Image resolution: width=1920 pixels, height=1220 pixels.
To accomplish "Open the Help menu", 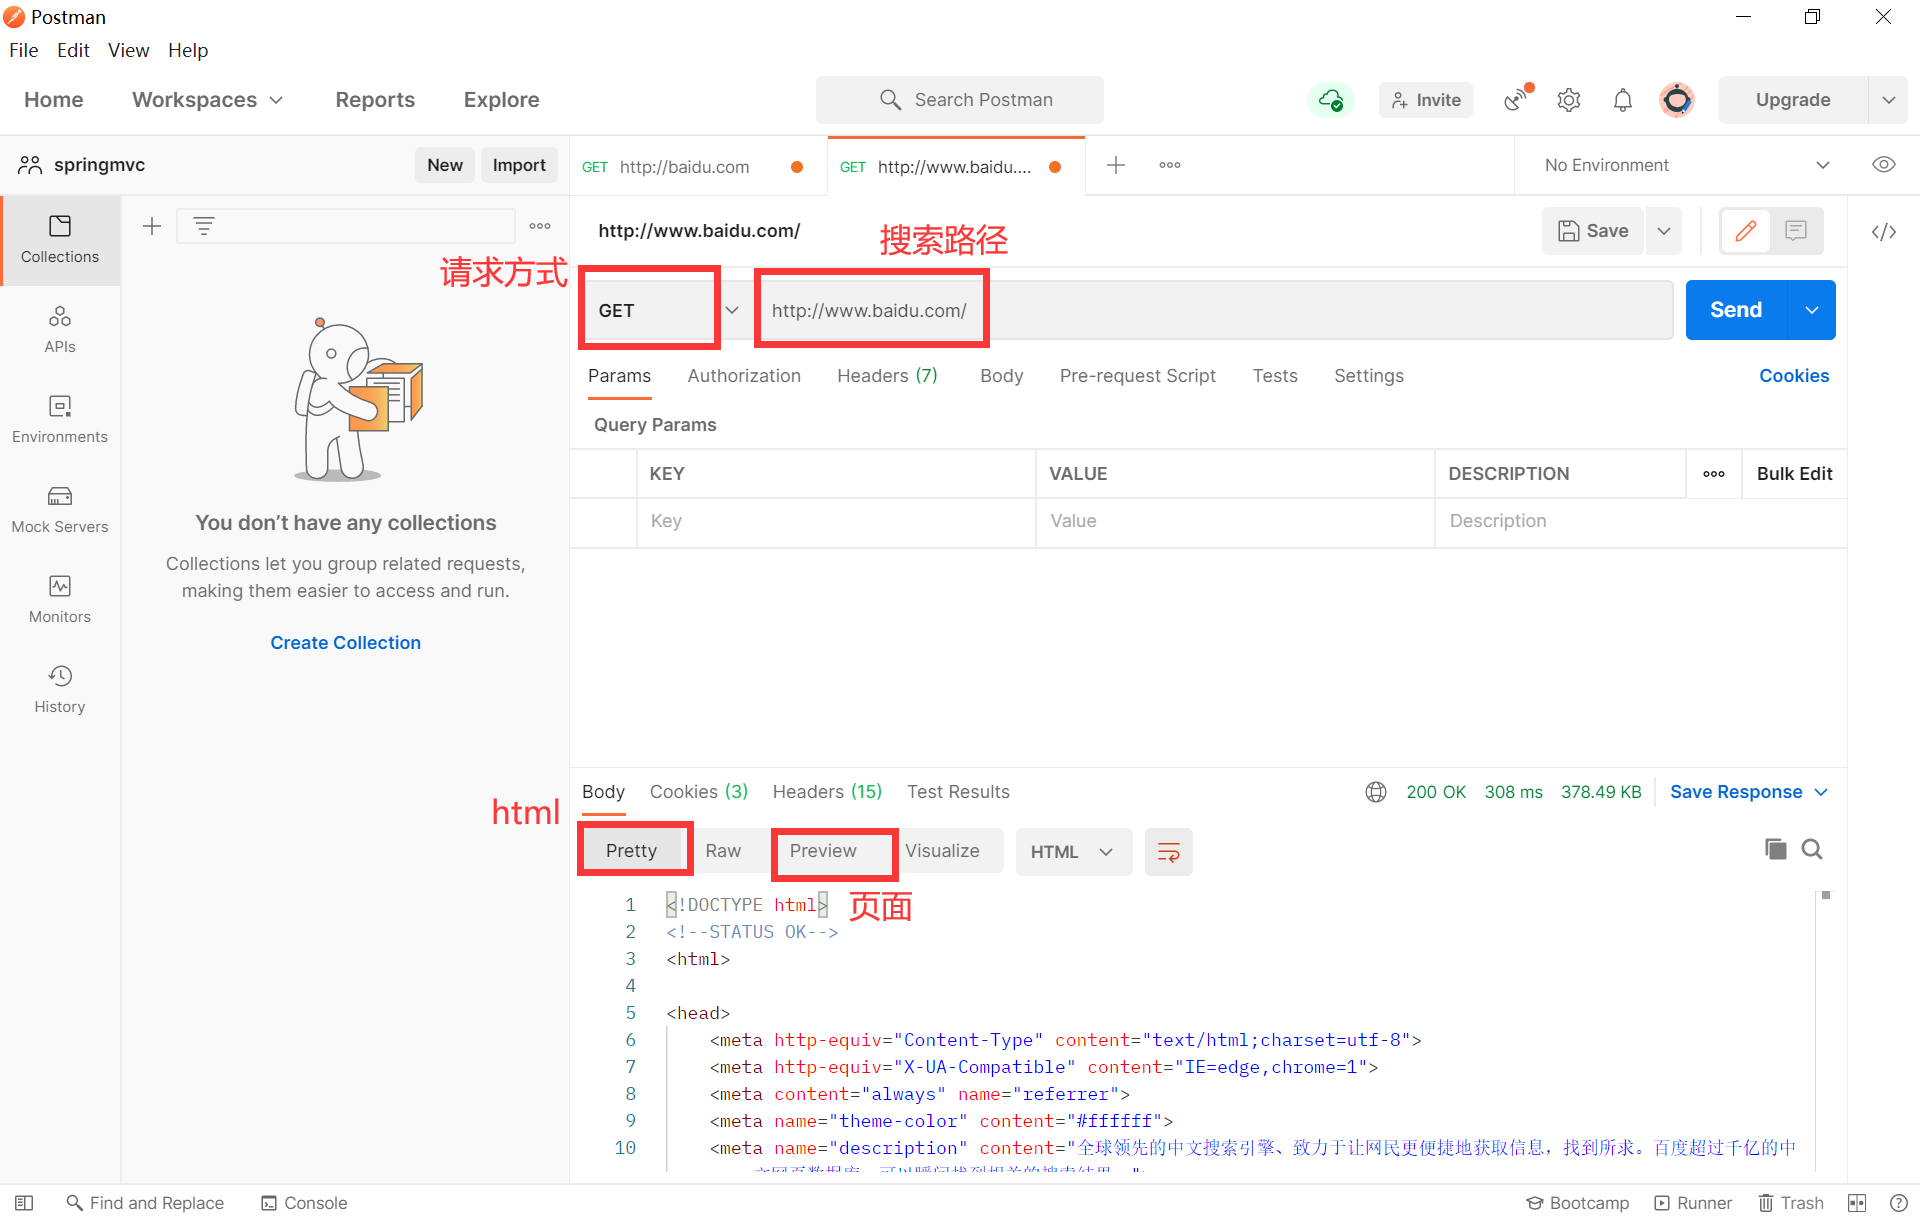I will (x=188, y=50).
